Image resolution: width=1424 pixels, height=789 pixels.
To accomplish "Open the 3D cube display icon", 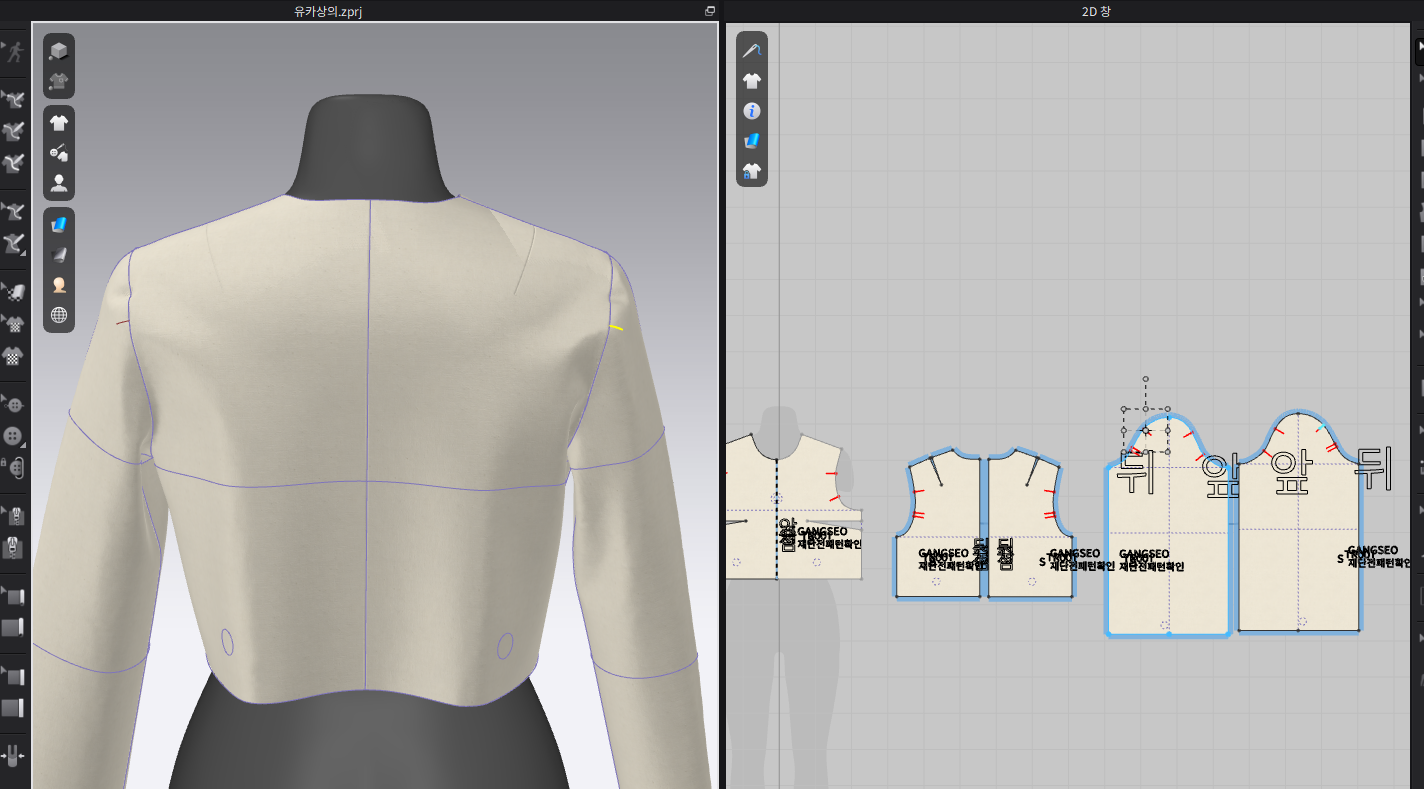I will (59, 51).
